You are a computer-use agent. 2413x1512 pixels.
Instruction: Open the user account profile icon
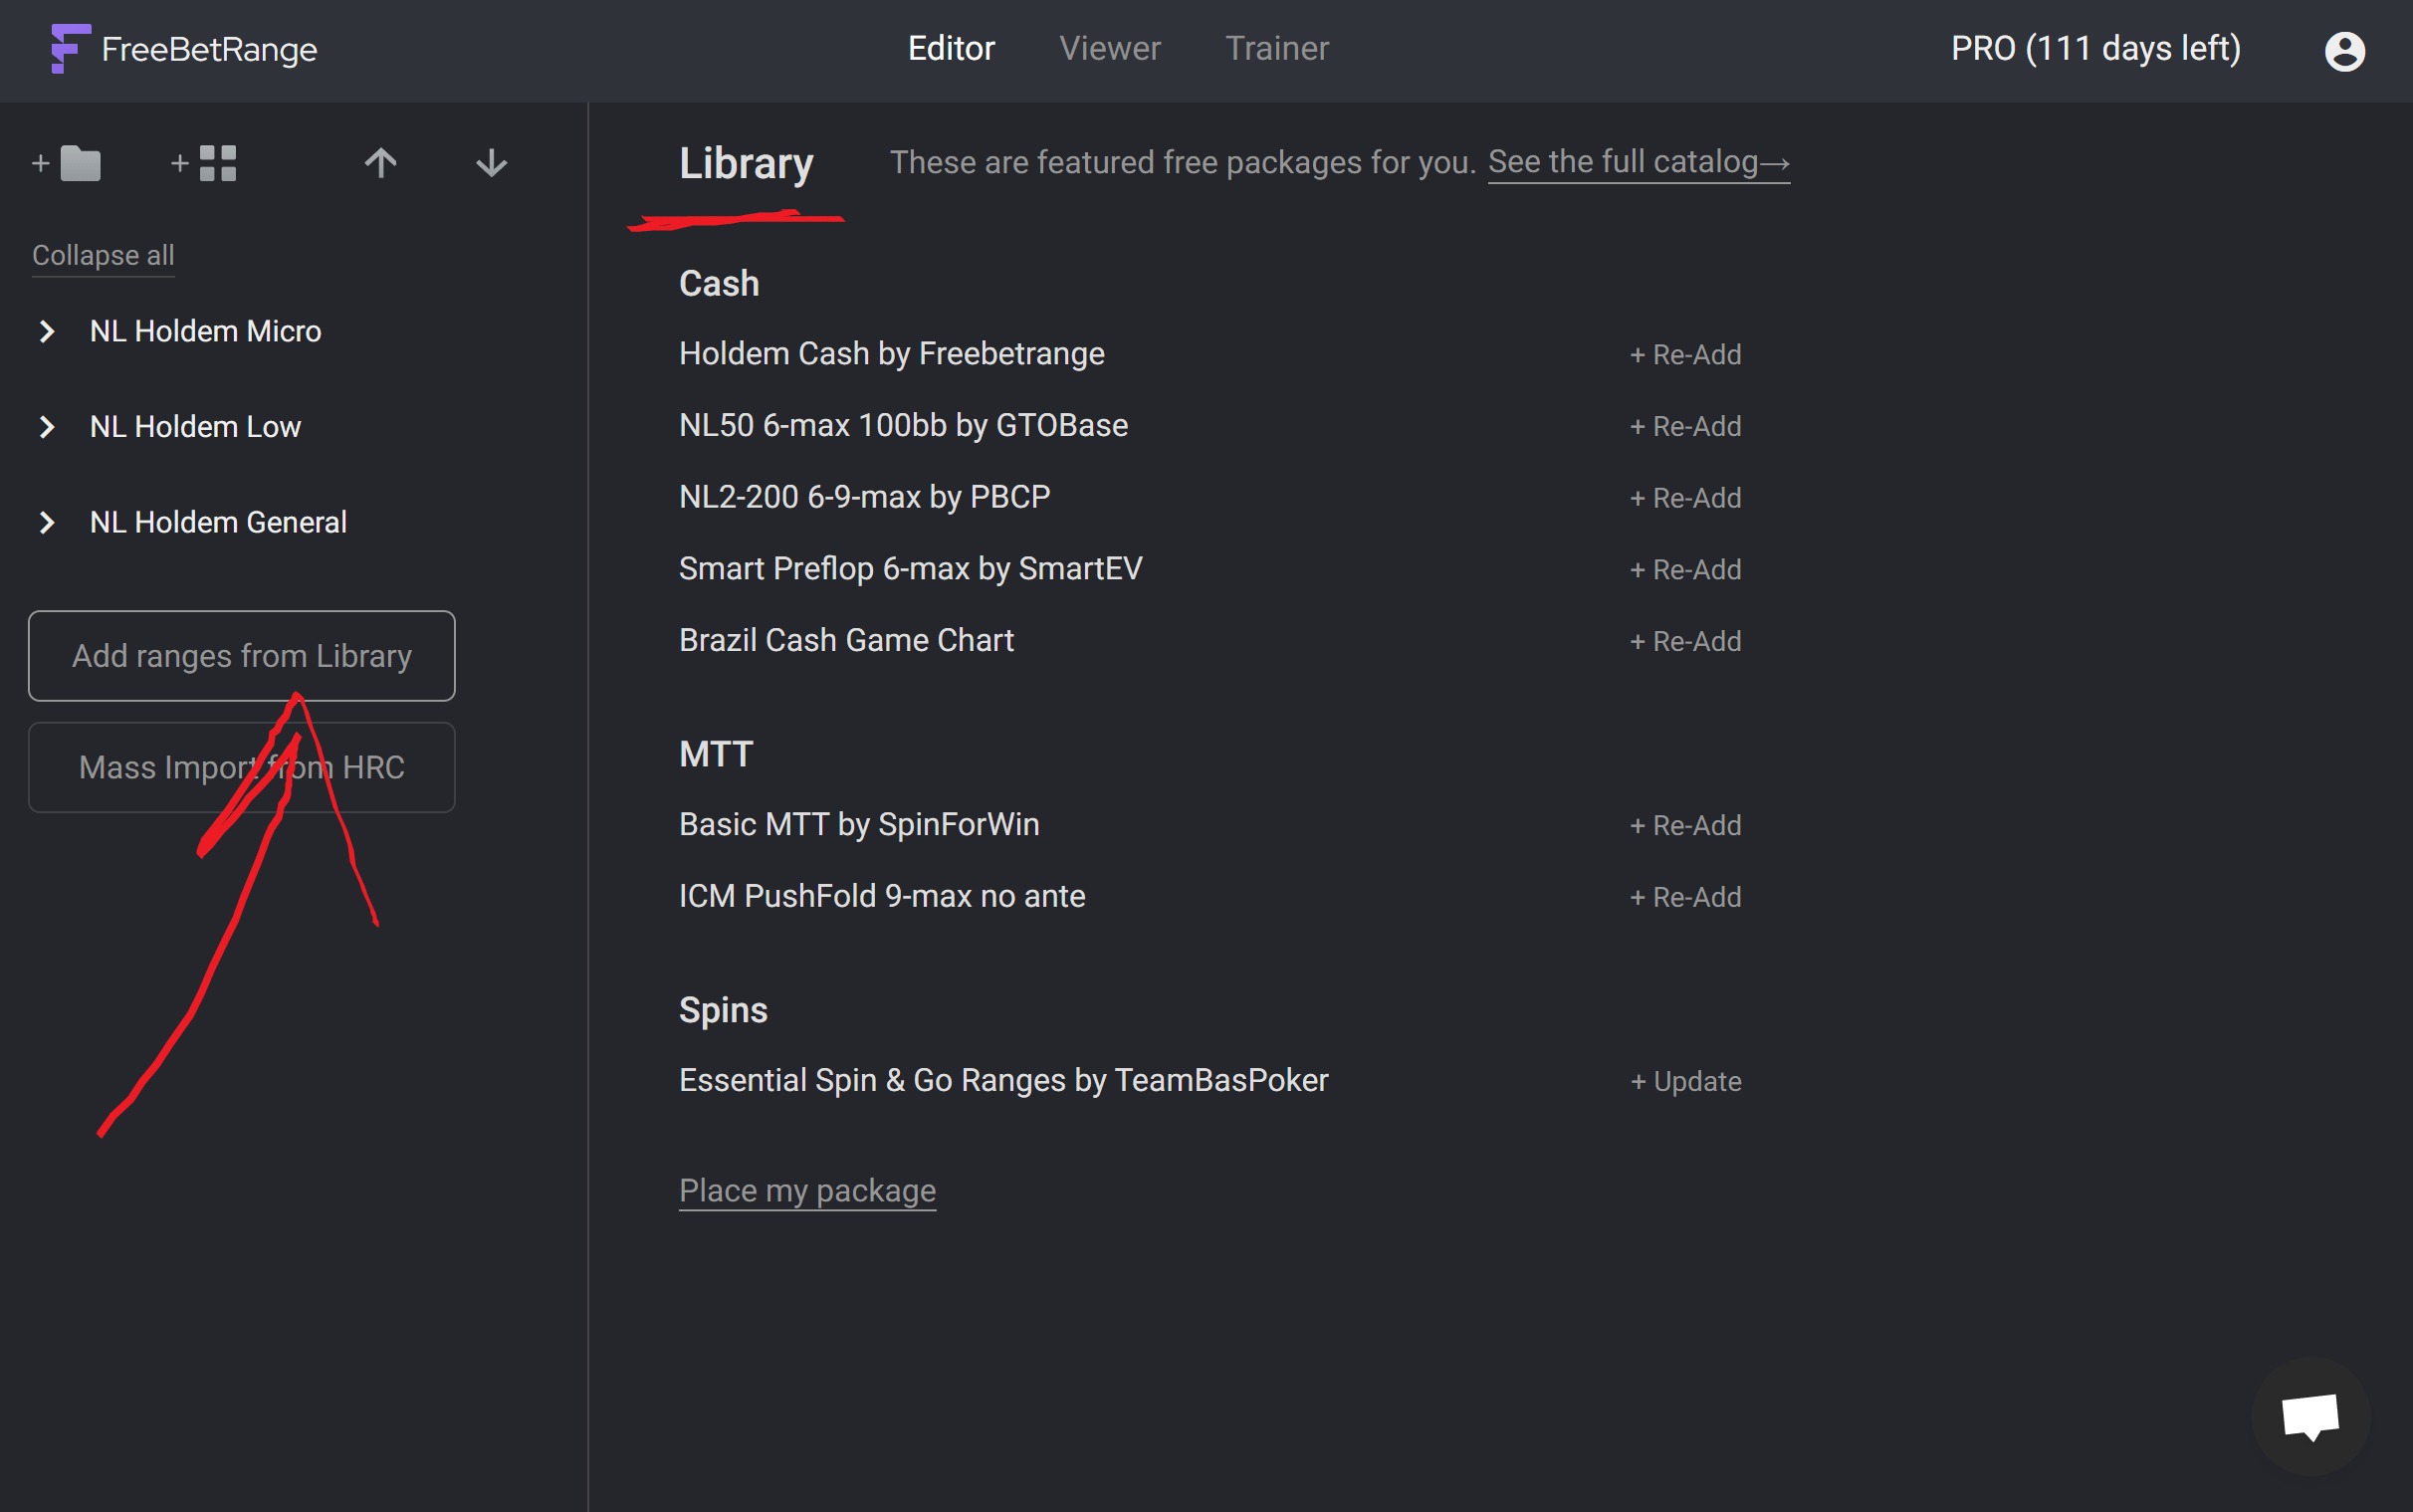pyautogui.click(x=2343, y=50)
